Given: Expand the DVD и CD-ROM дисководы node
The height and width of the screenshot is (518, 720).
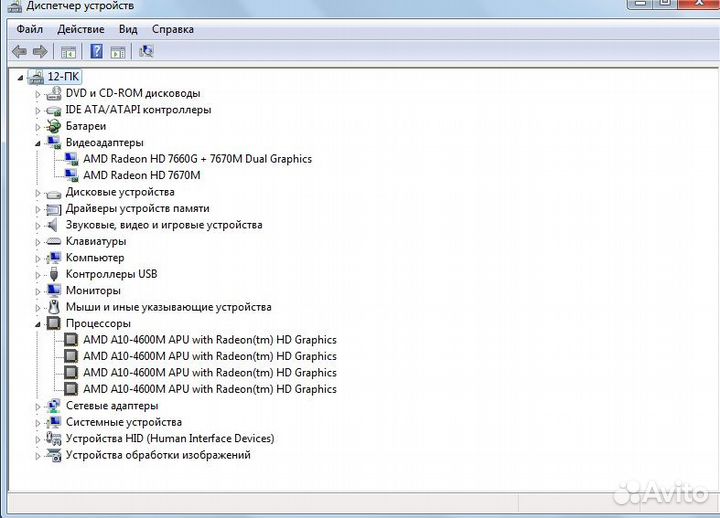Looking at the screenshot, I should pos(38,94).
